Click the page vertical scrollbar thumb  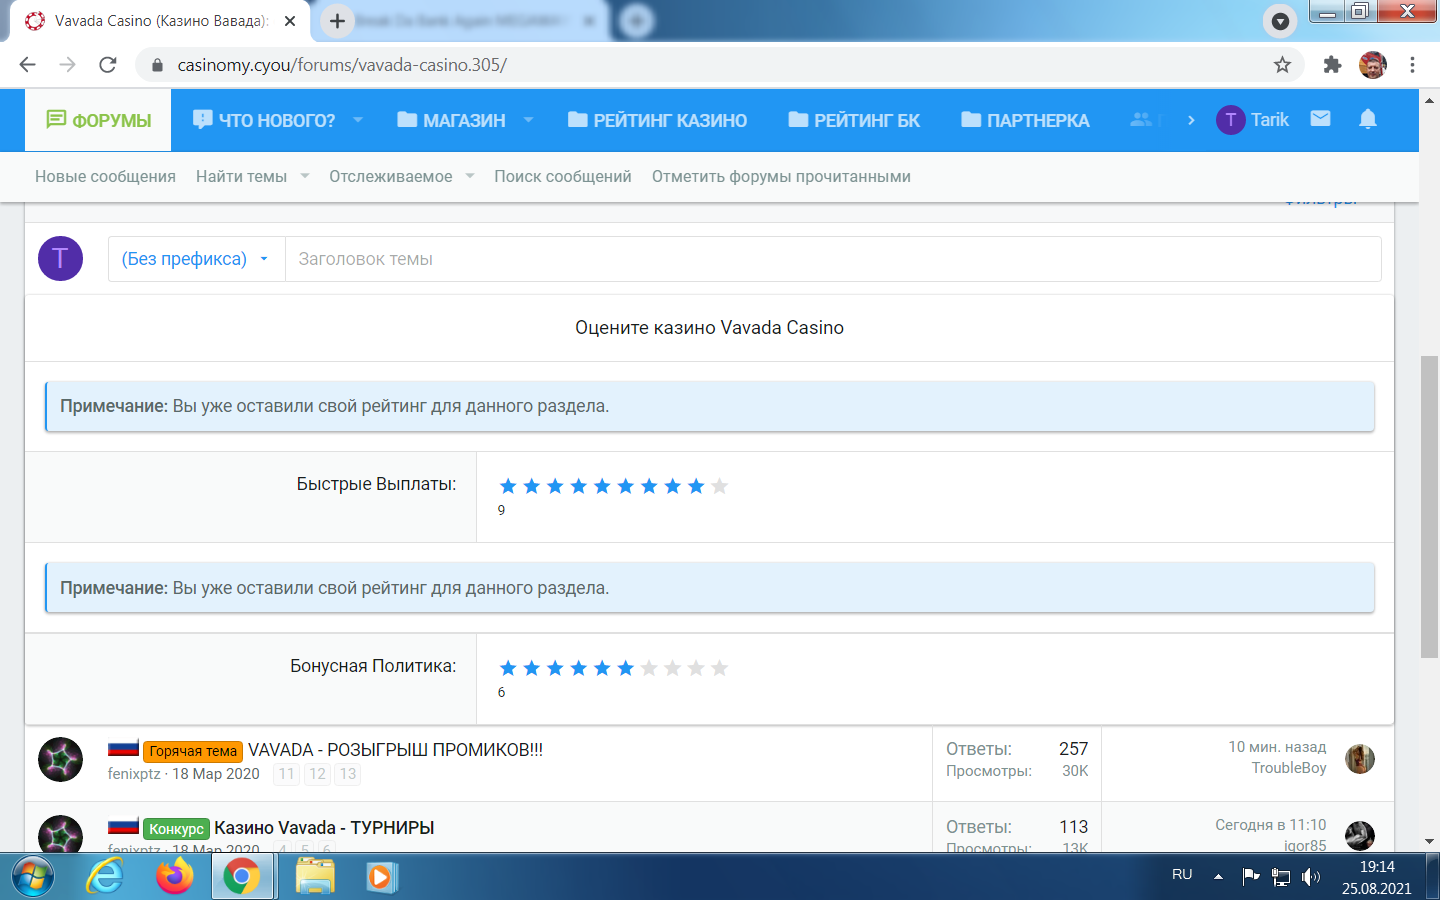coord(1430,506)
